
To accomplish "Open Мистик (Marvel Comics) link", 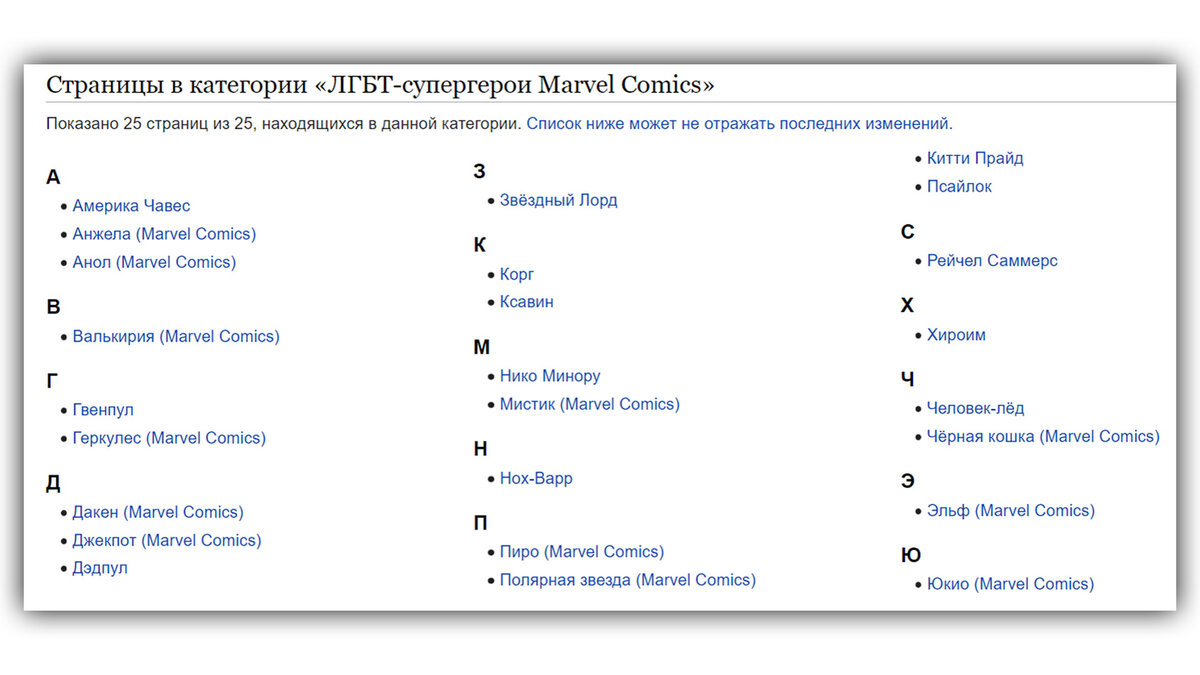I will click(590, 404).
